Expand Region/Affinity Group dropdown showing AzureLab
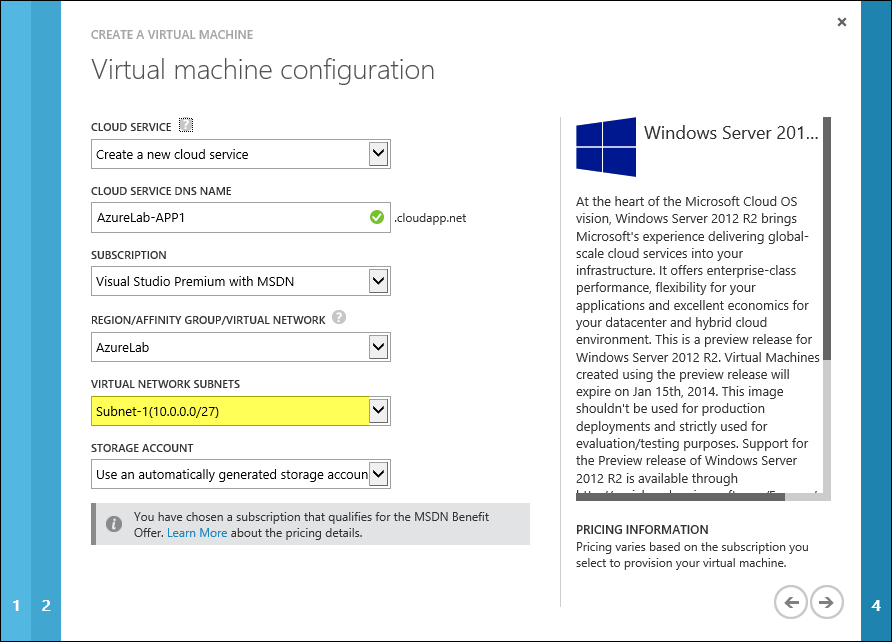892x642 pixels. pos(378,347)
